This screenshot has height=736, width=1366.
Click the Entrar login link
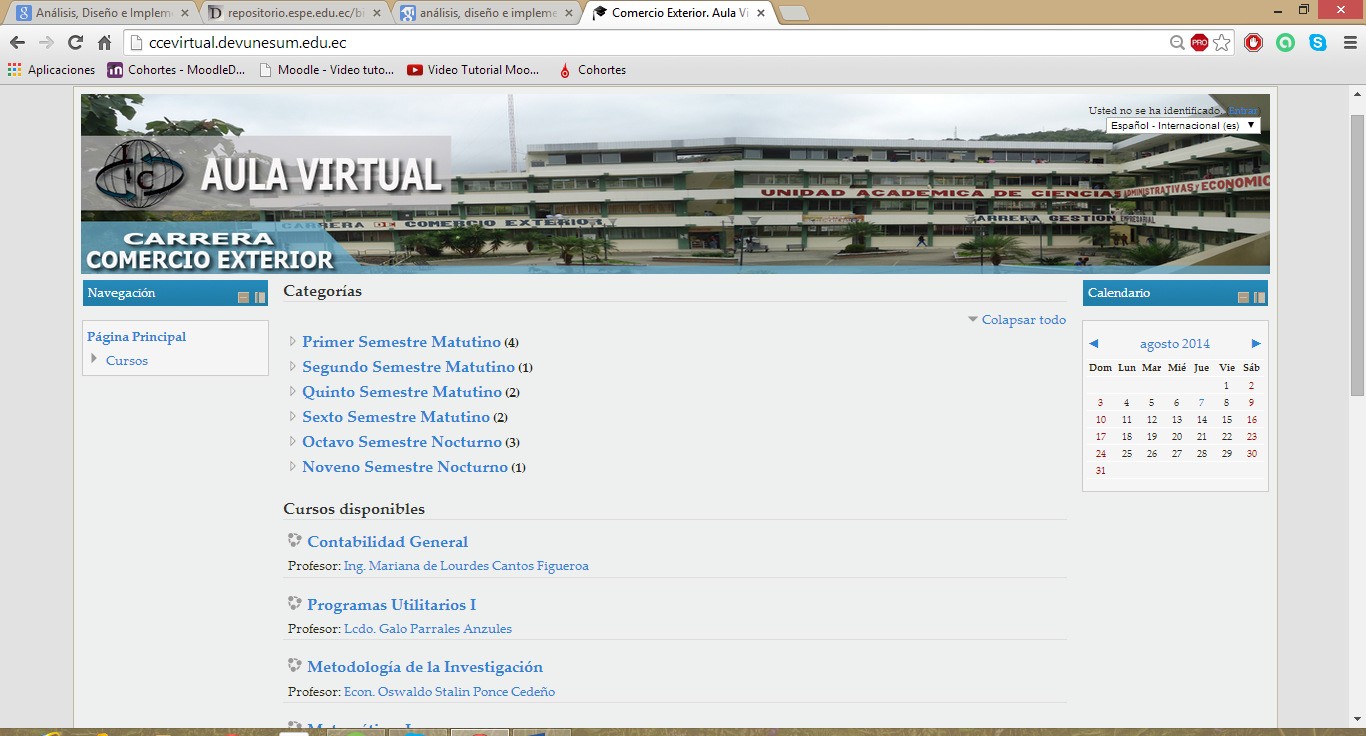click(1243, 110)
